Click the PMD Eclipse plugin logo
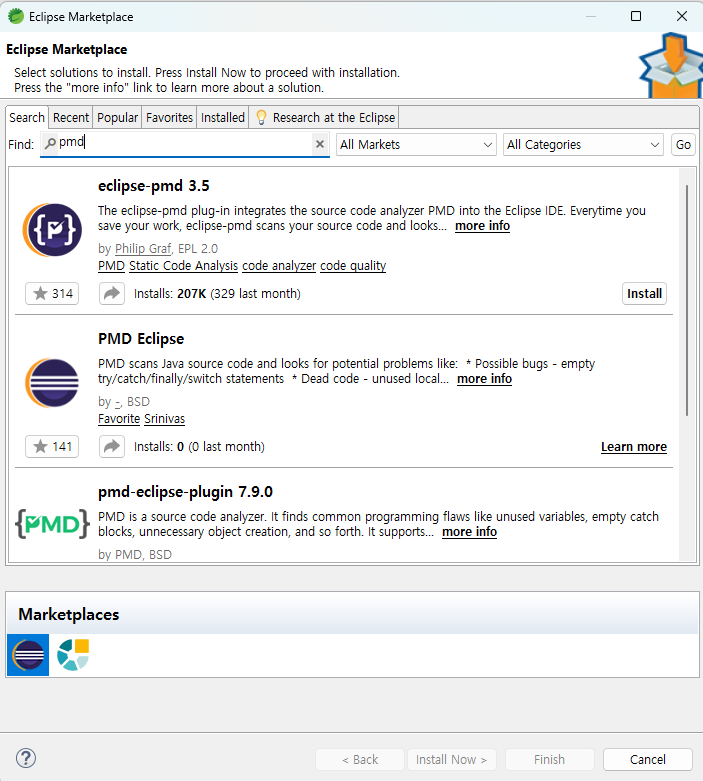 pos(52,383)
